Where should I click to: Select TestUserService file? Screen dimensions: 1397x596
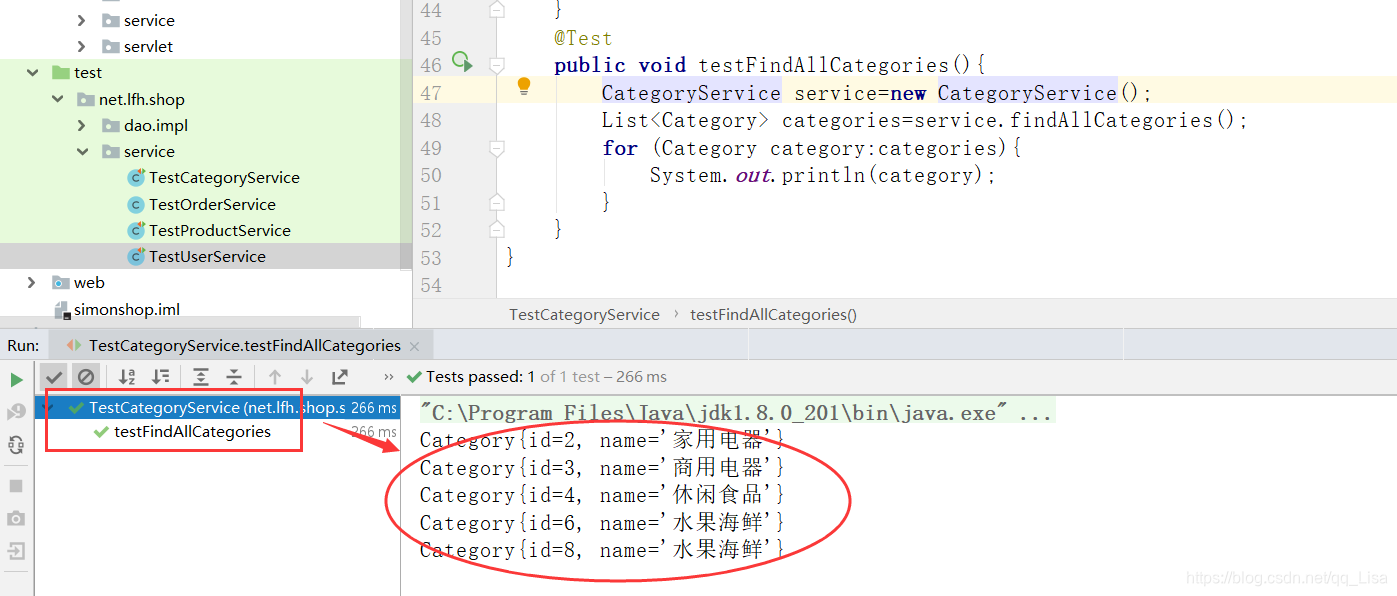point(207,256)
